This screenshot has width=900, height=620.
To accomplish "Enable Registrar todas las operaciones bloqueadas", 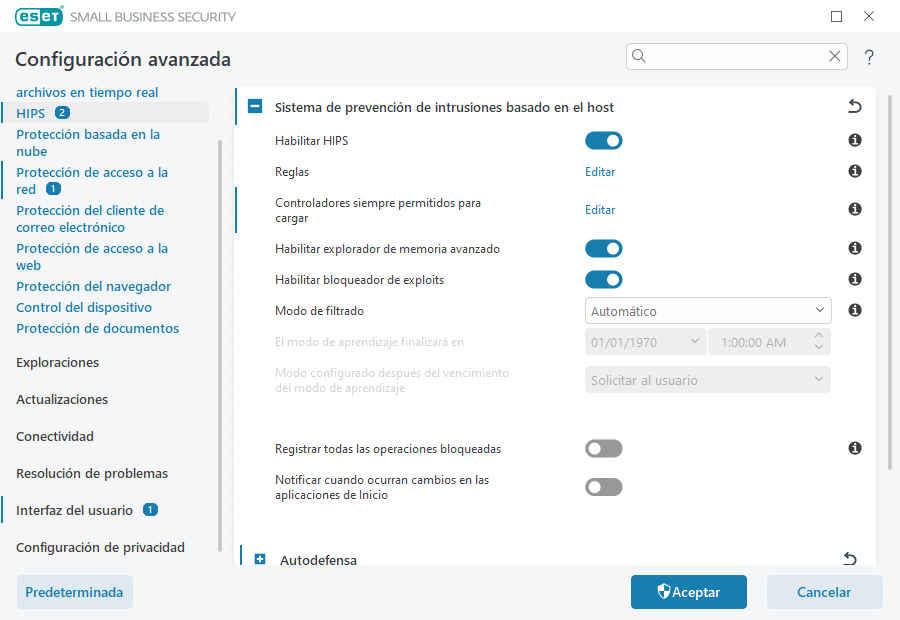I will [603, 449].
